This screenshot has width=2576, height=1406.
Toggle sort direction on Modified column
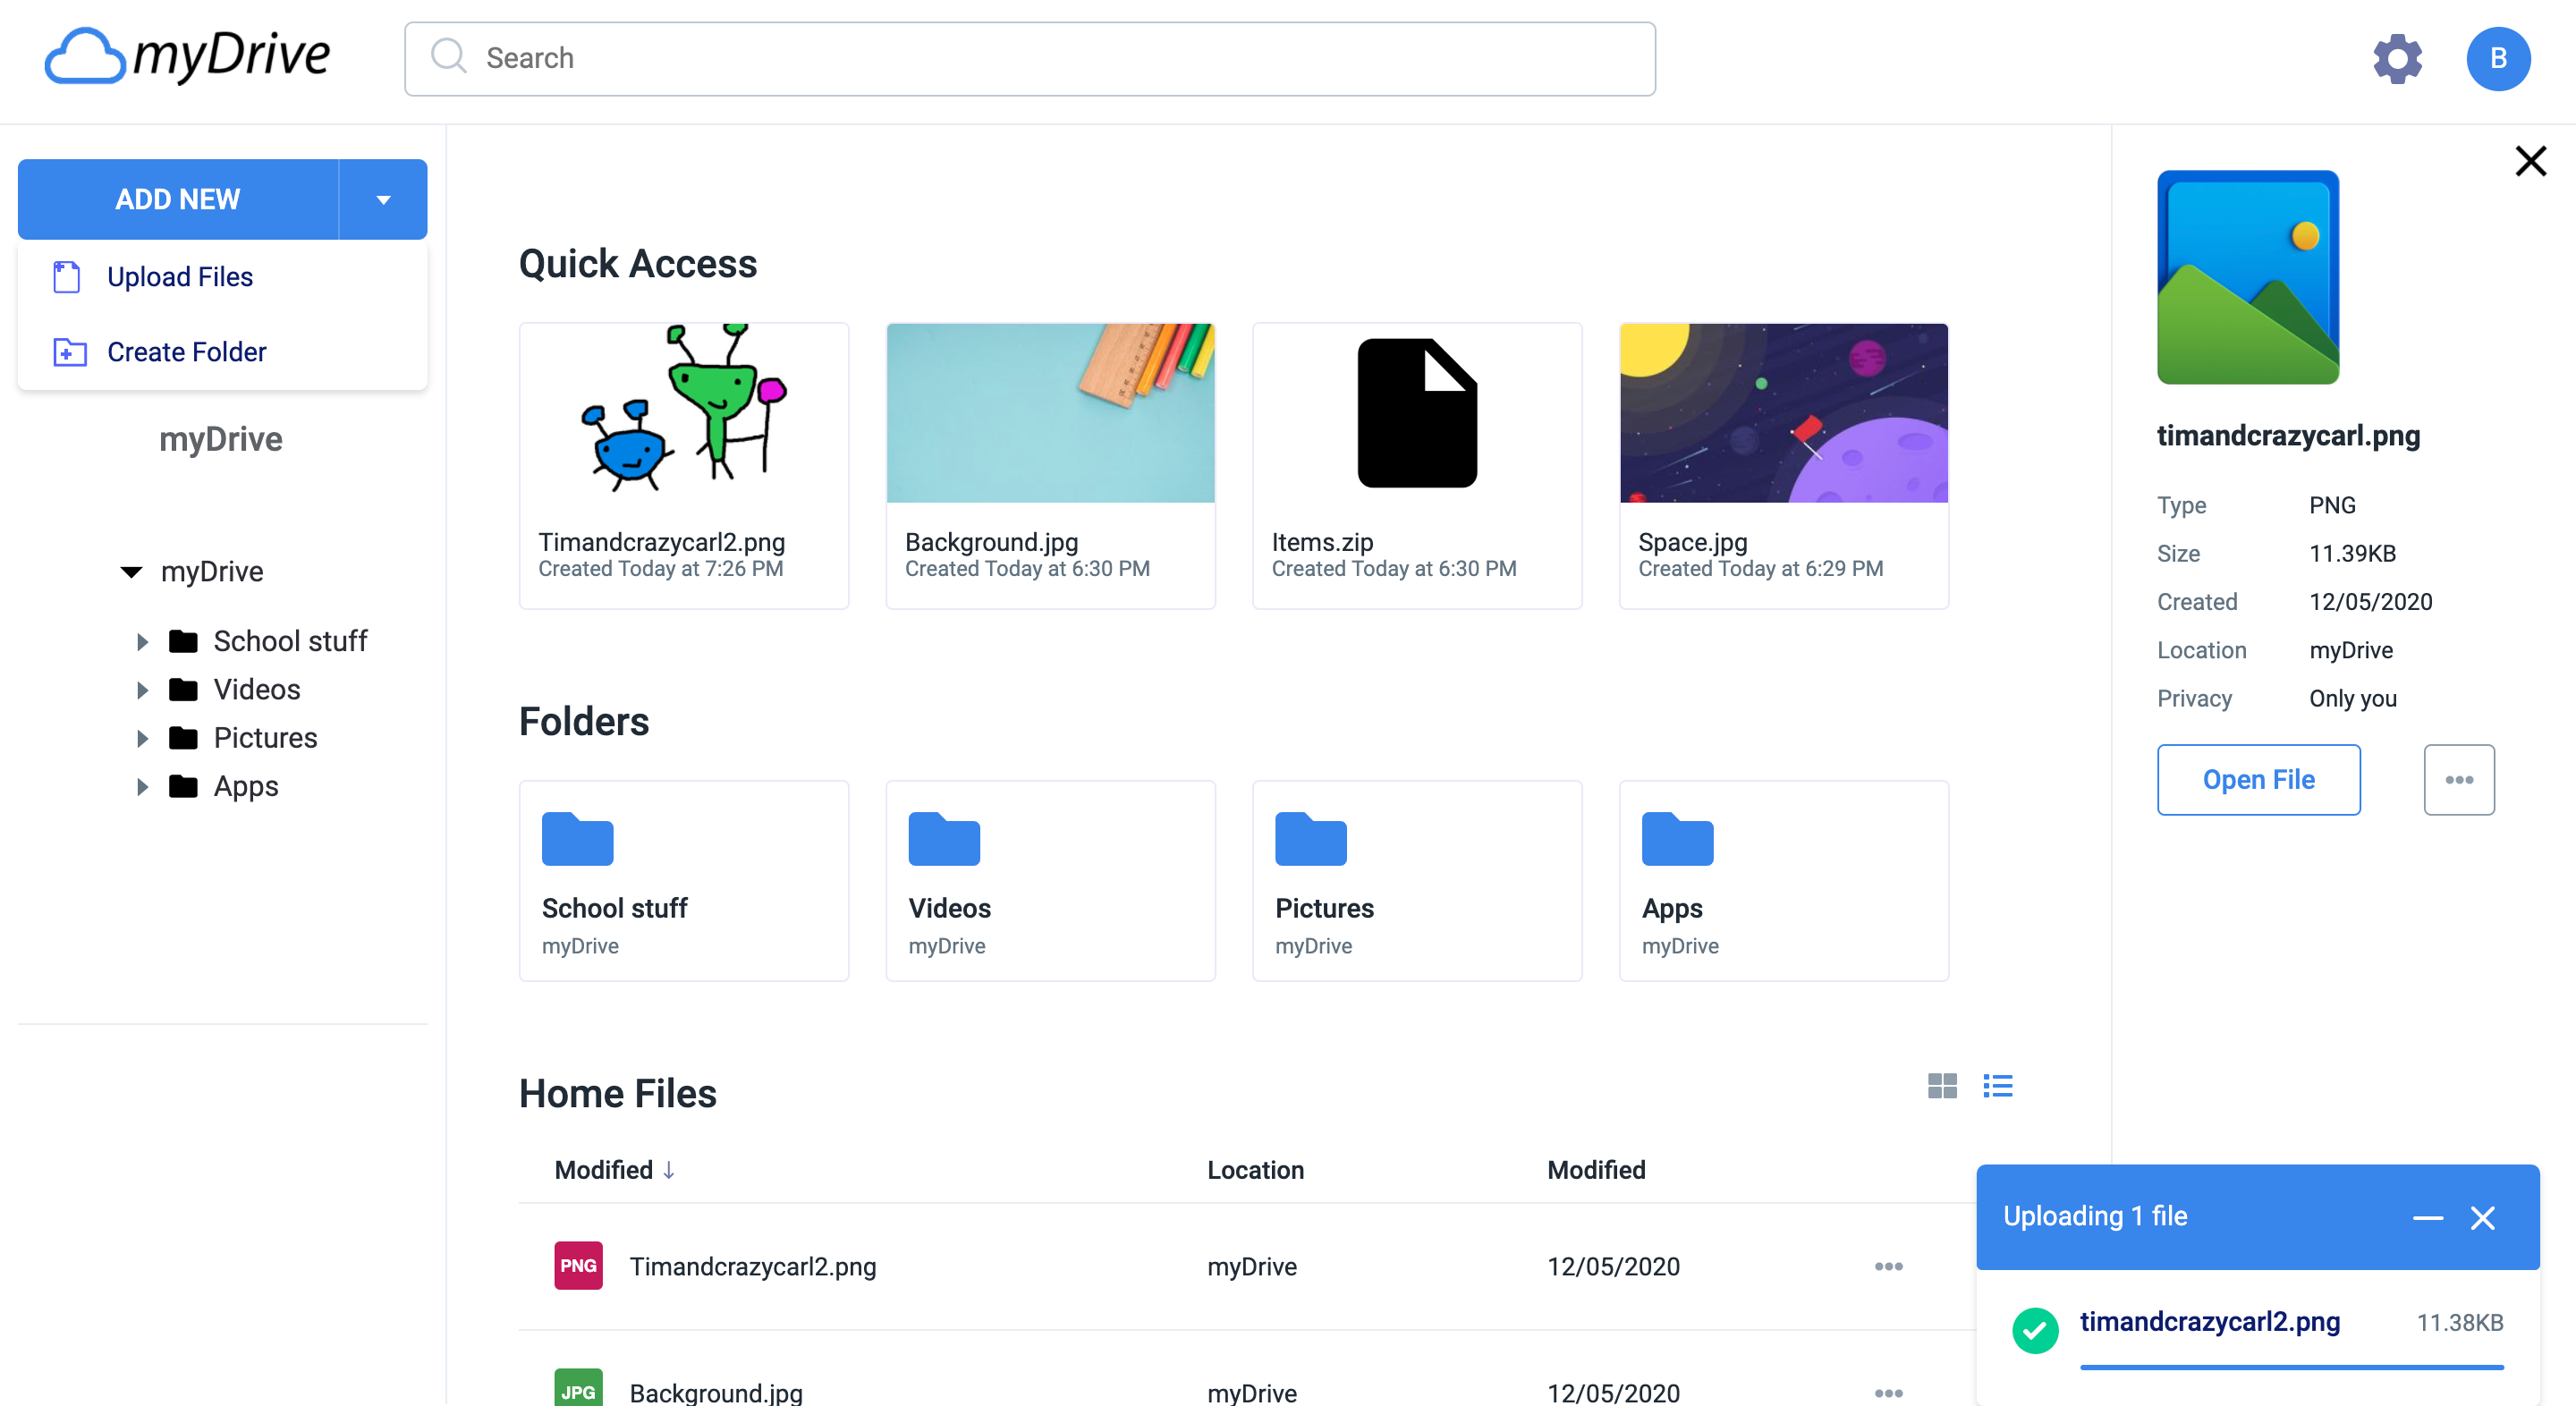tap(669, 1169)
